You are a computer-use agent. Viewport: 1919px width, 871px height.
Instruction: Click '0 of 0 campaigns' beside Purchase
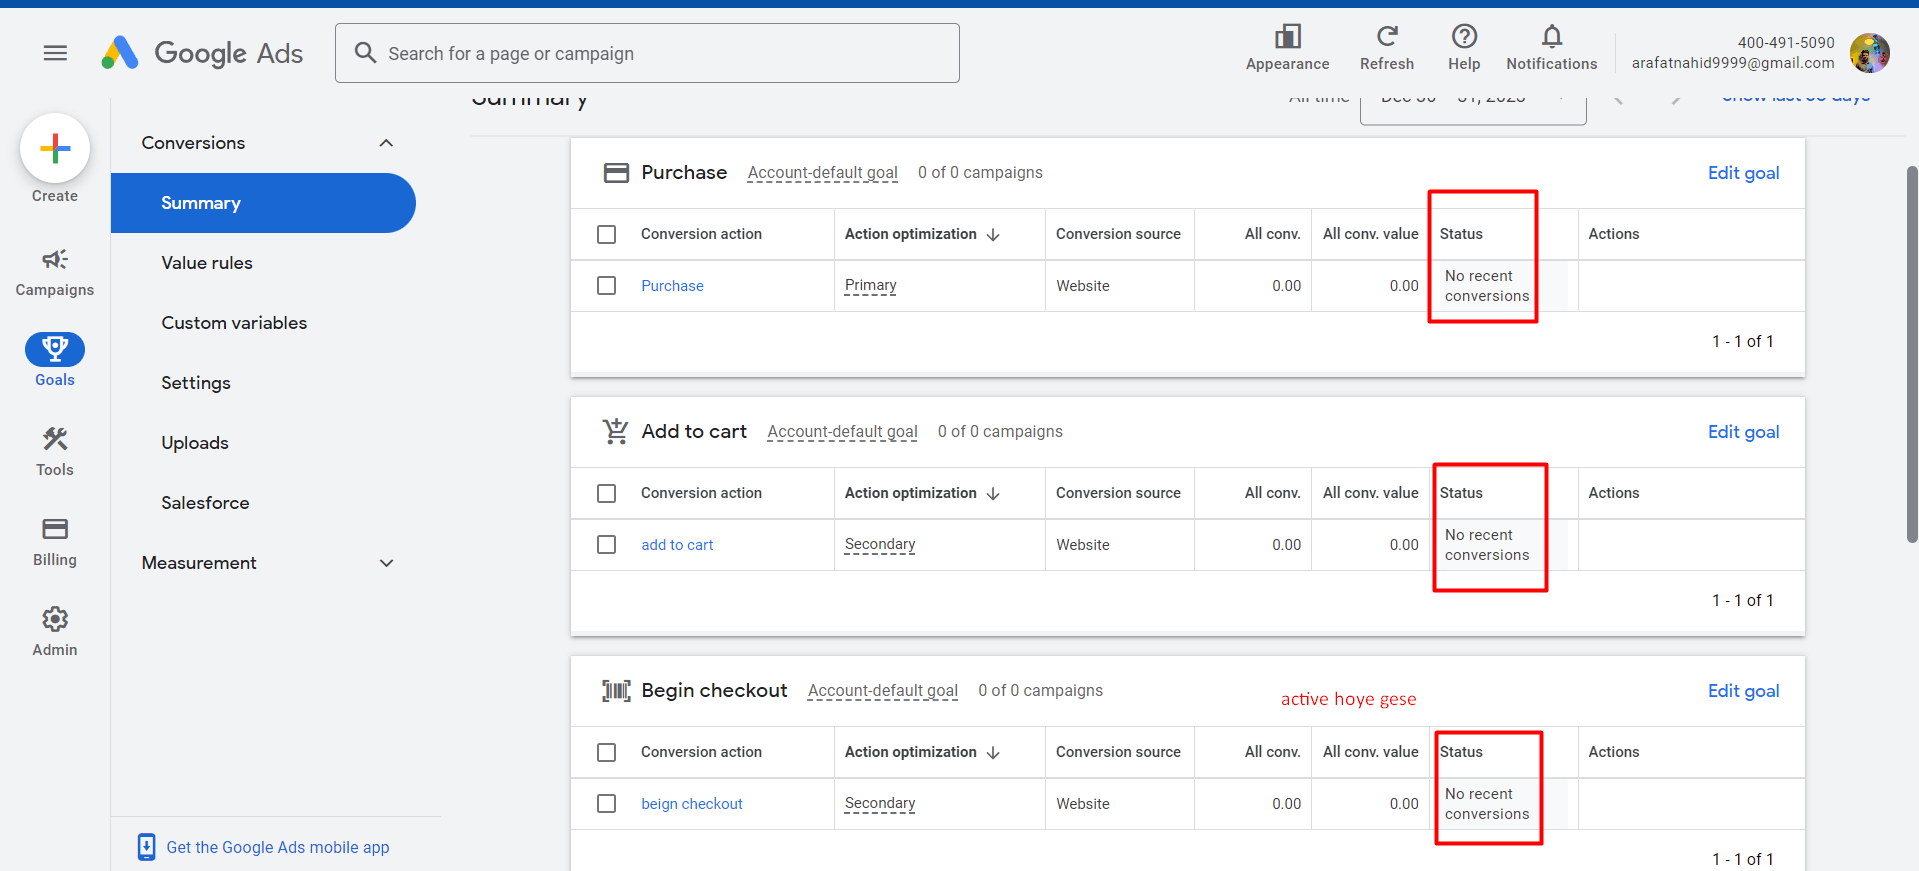click(x=980, y=173)
